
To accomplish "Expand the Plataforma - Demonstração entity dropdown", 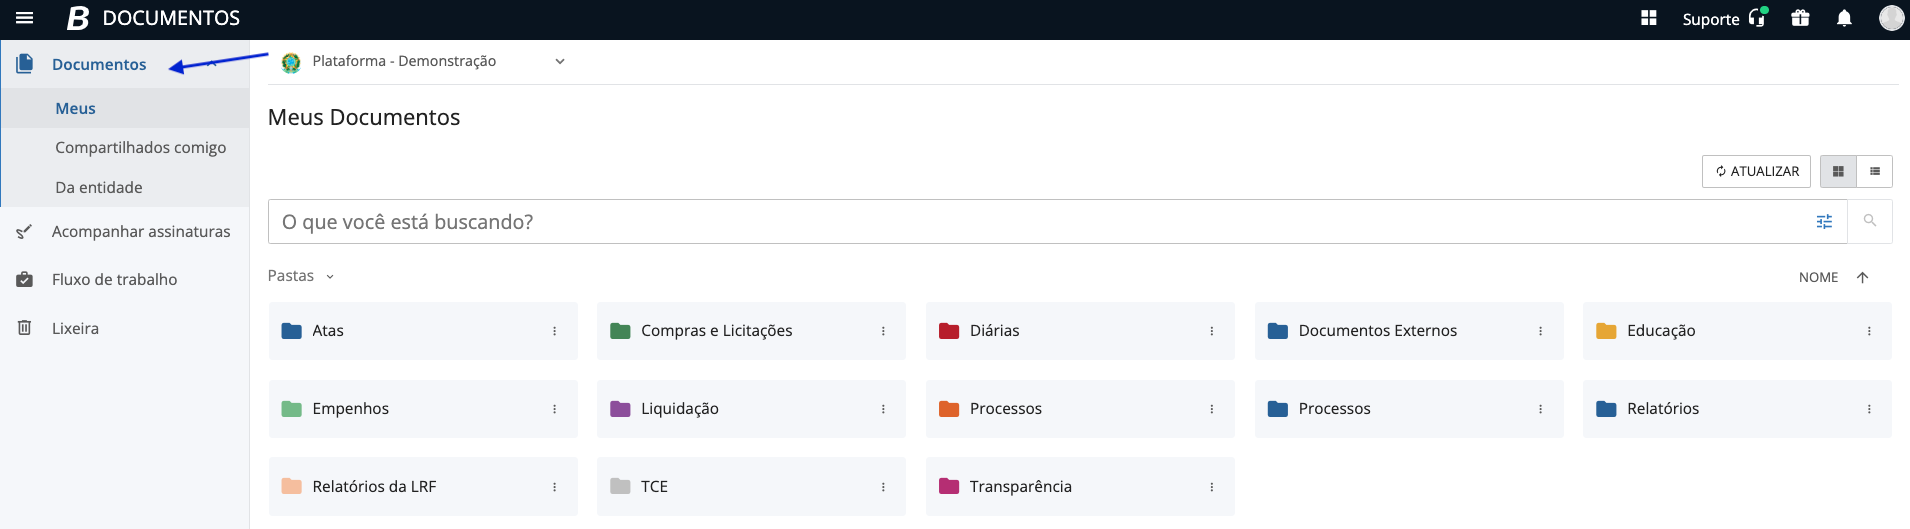I will (x=560, y=62).
